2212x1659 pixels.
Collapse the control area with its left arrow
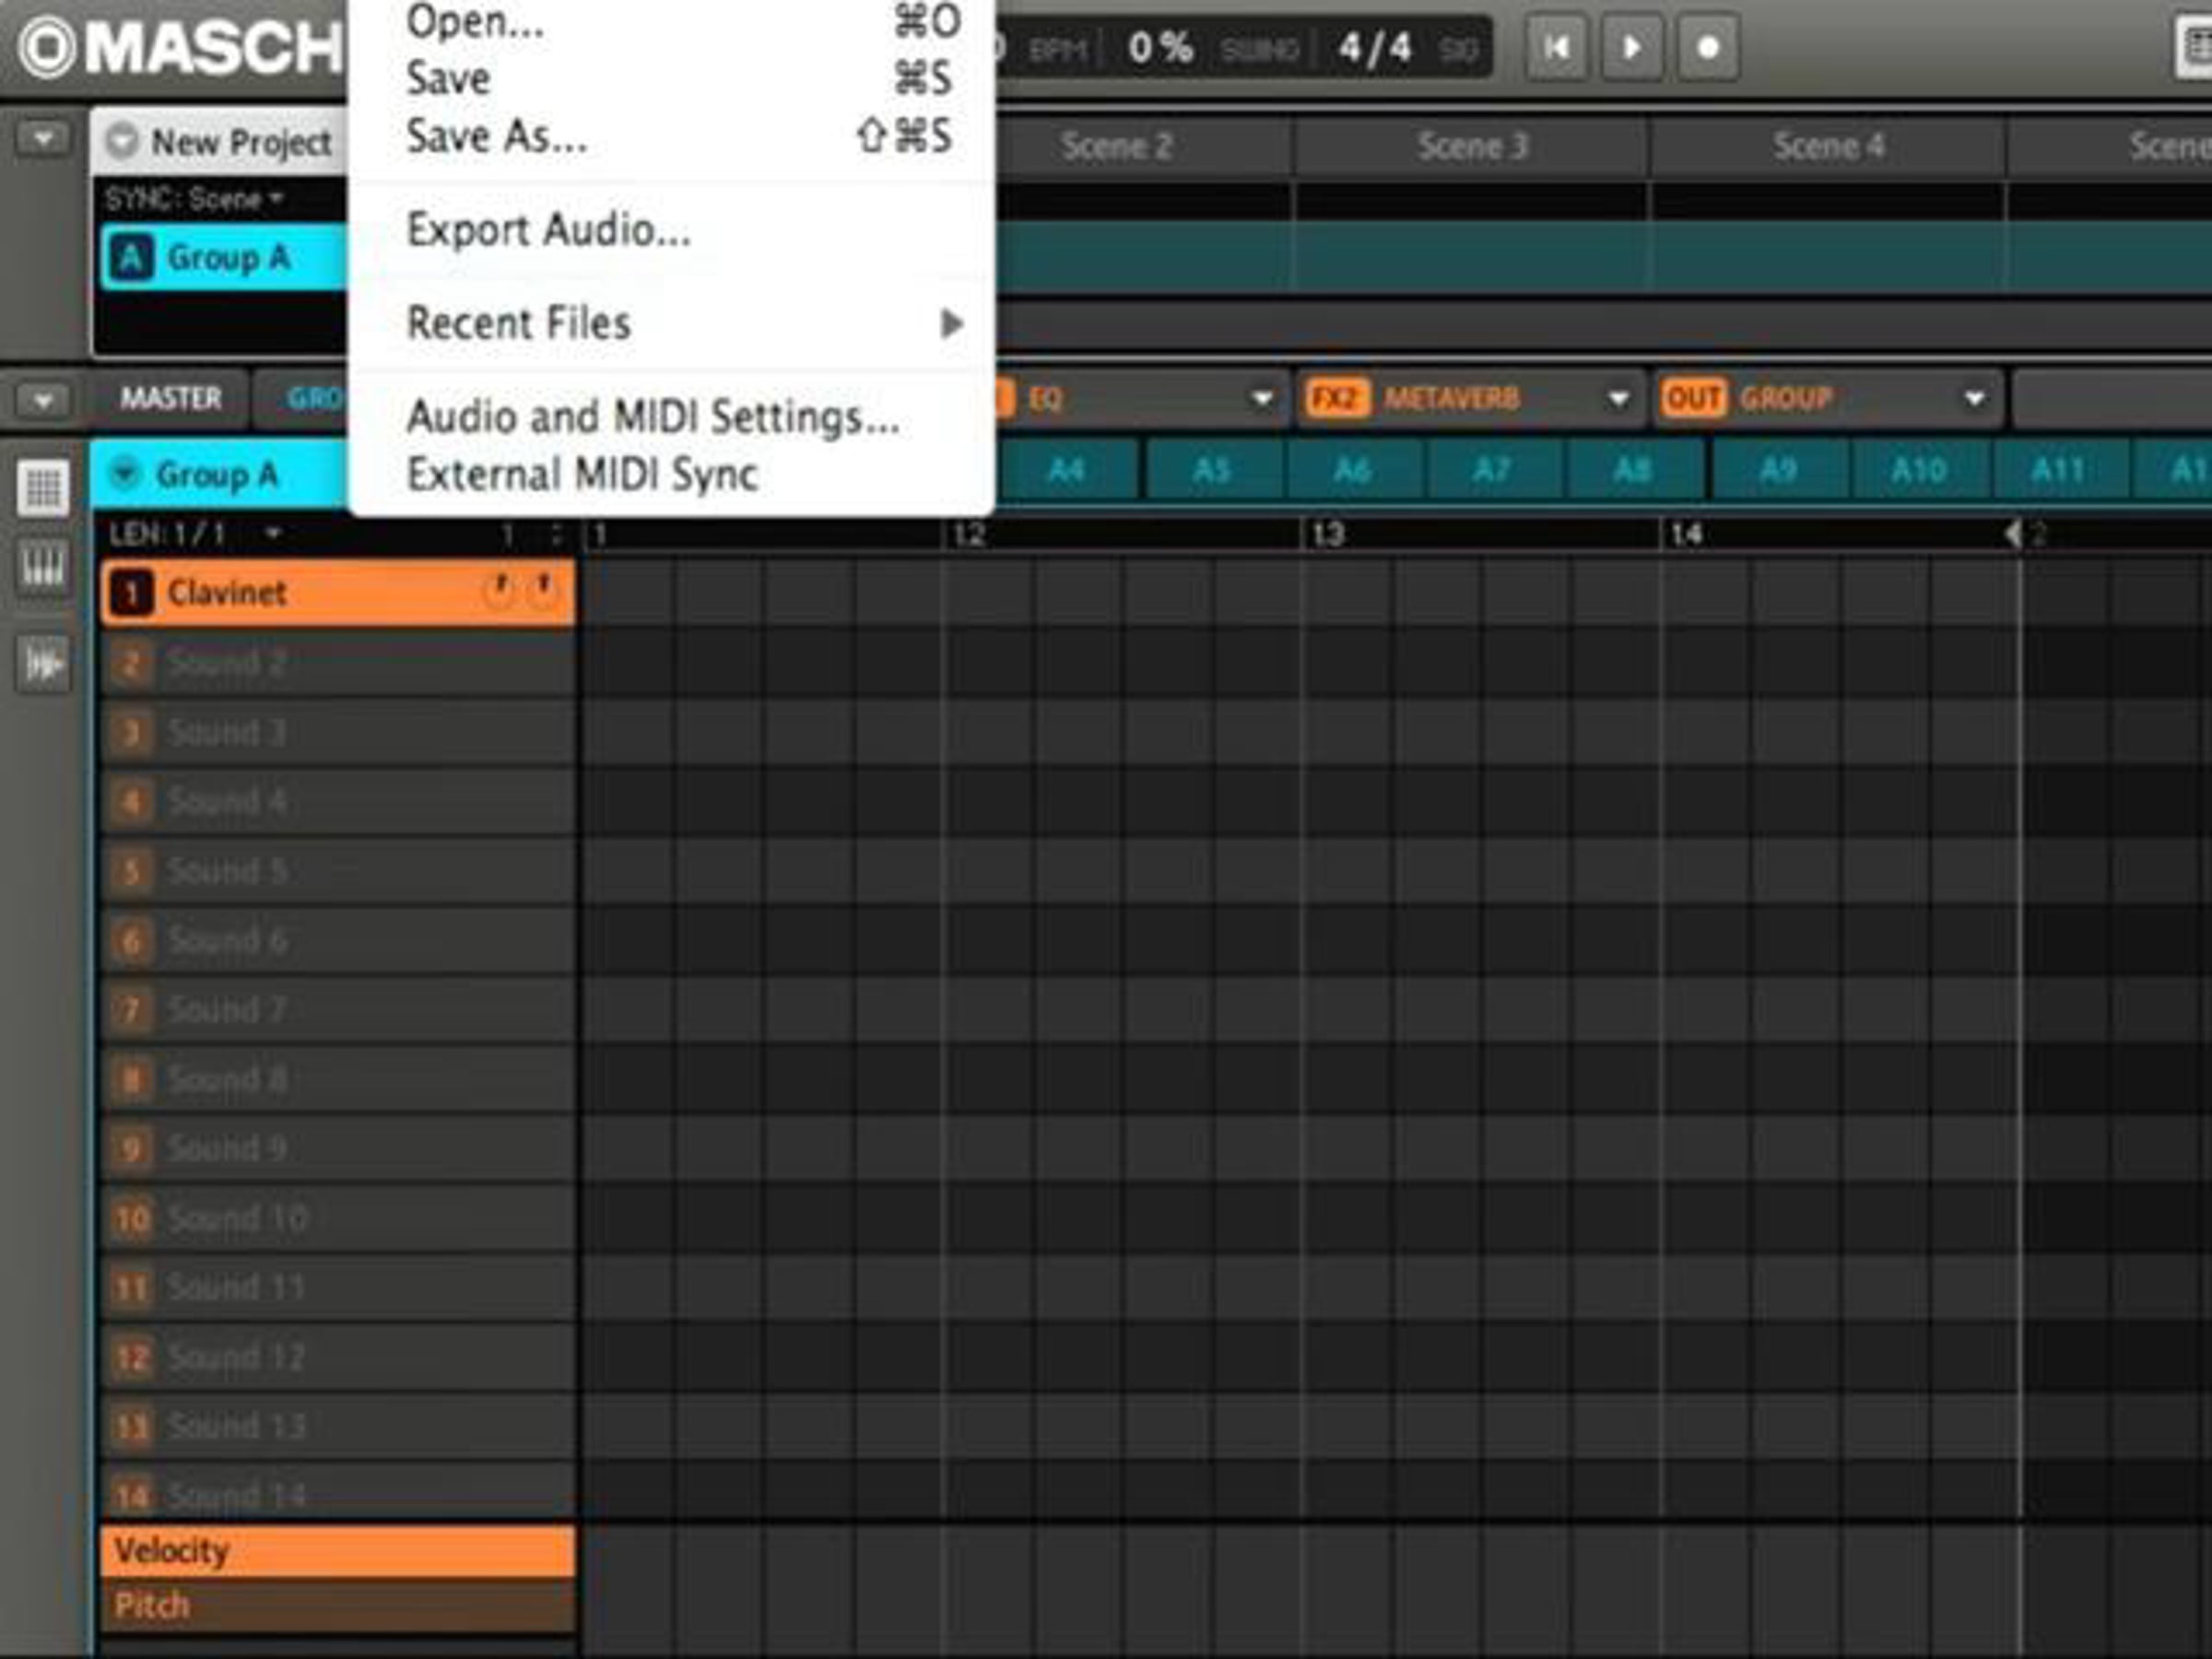(43, 400)
